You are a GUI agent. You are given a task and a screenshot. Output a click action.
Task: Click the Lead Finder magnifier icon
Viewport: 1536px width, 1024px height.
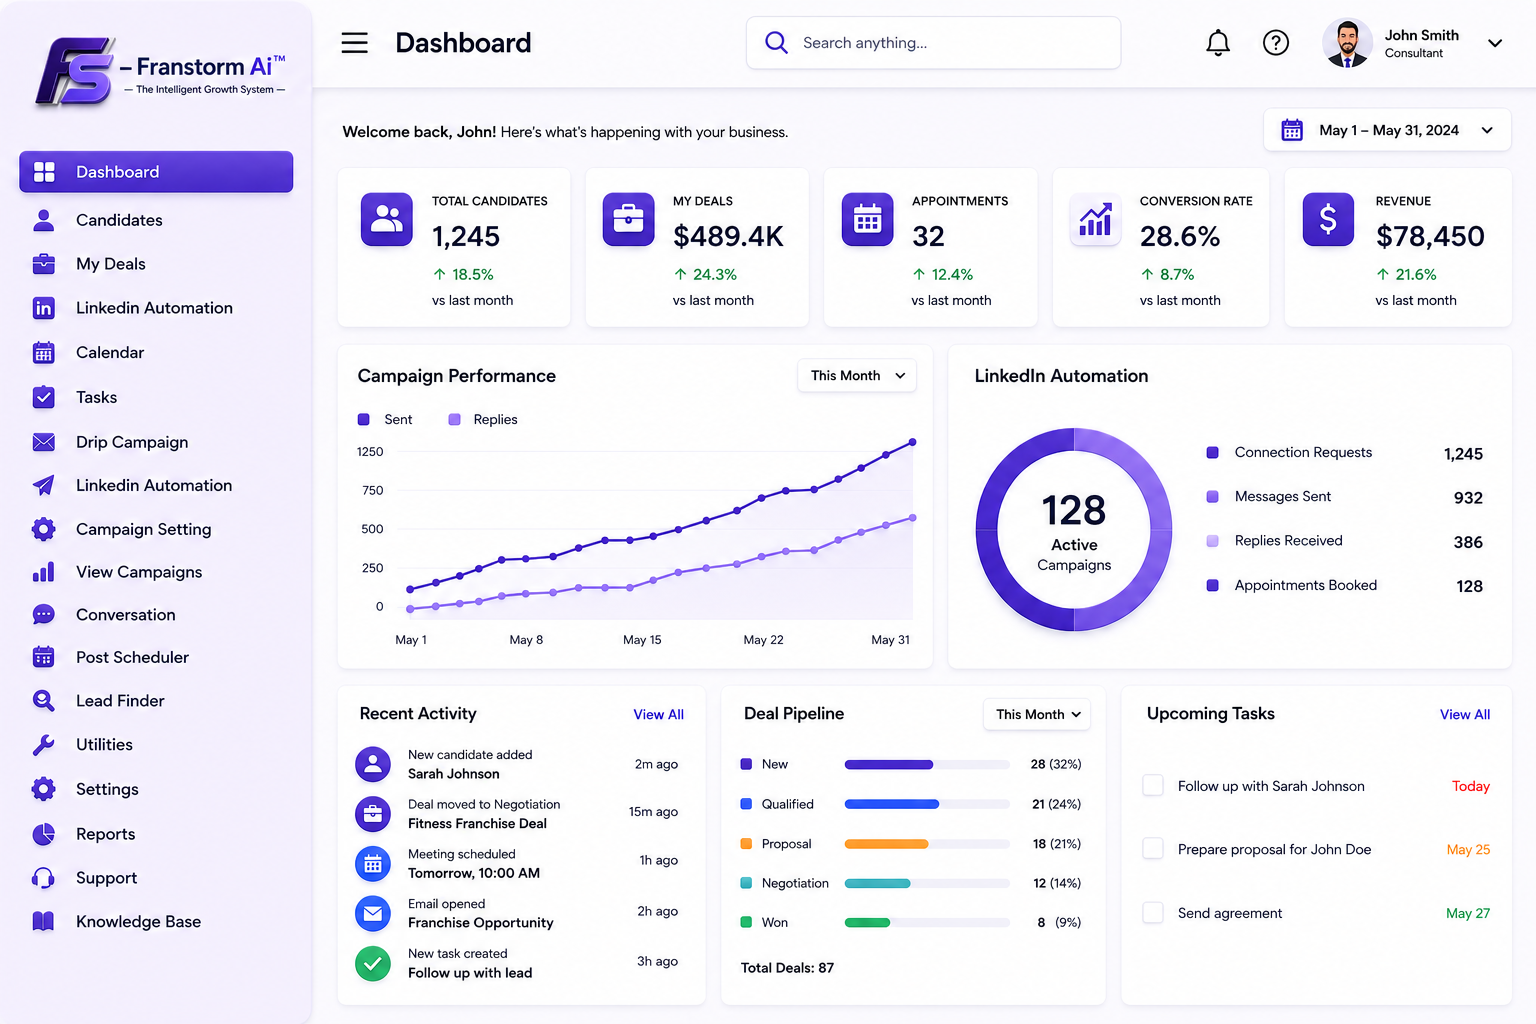click(x=44, y=701)
